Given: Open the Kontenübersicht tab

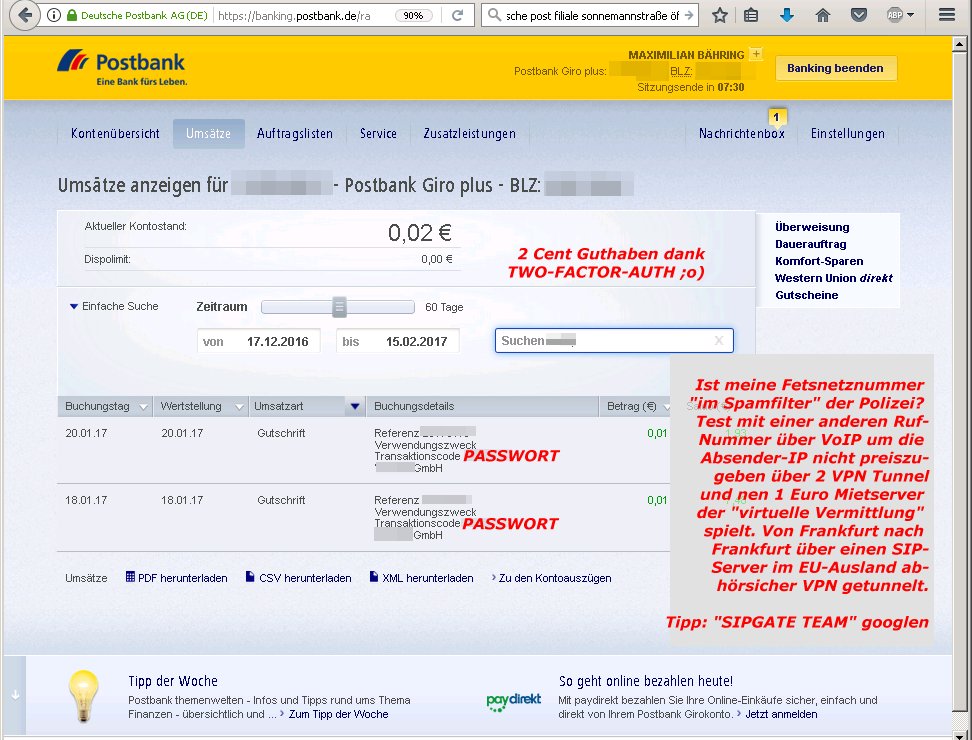Looking at the screenshot, I should pos(115,133).
